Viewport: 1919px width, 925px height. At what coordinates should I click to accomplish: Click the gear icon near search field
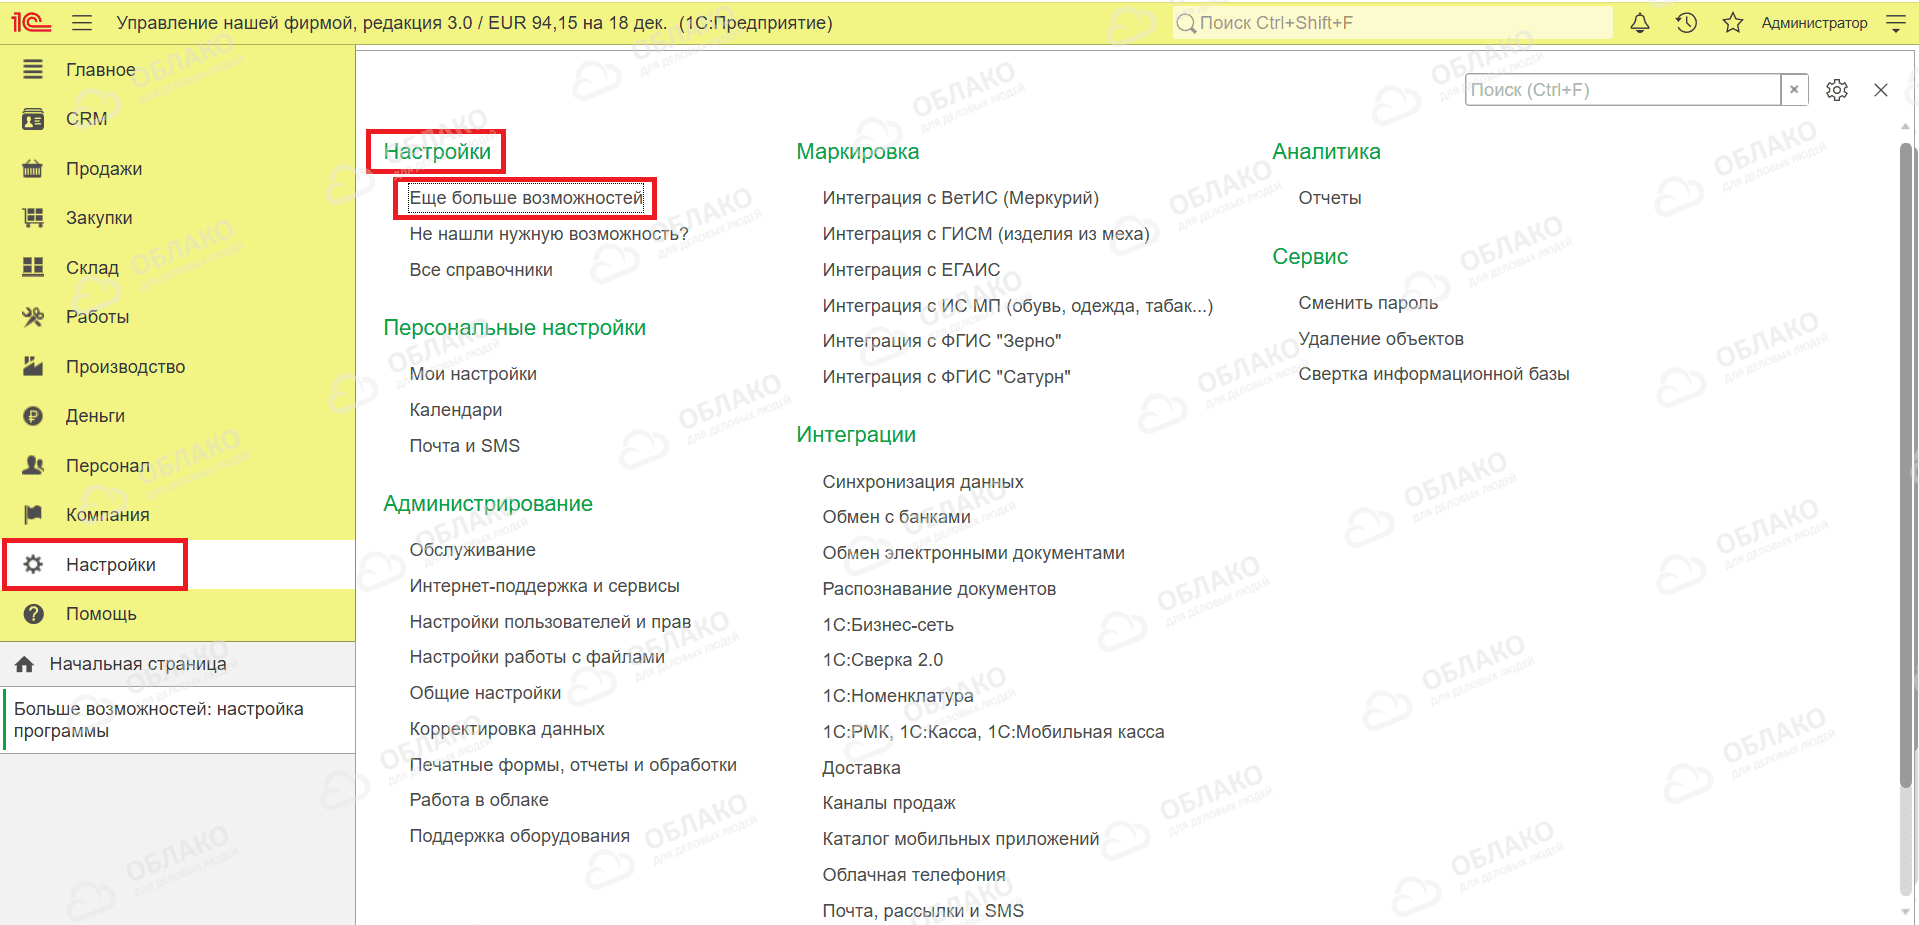[1836, 90]
